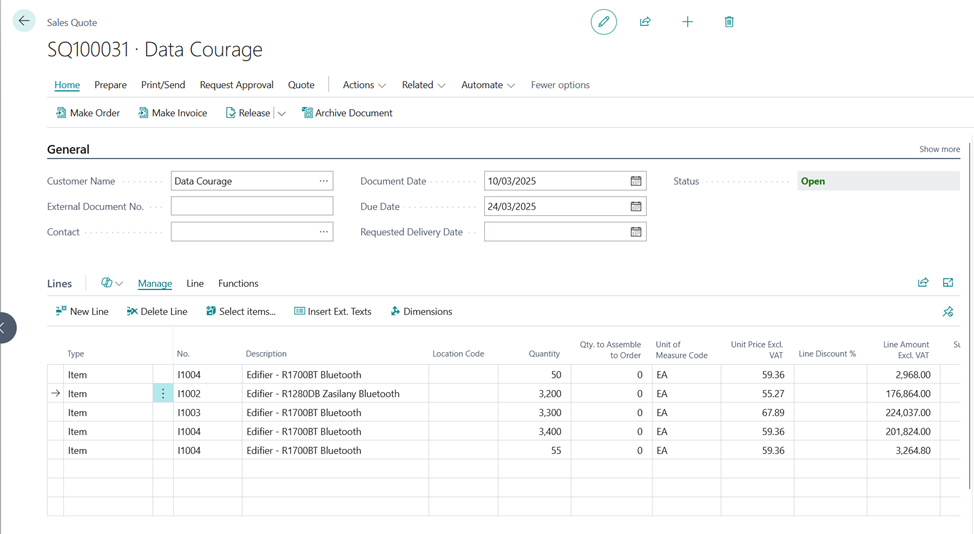Screen dimensions: 974x534
Task: Open the Release split-button dropdown arrow
Action: (x=282, y=114)
